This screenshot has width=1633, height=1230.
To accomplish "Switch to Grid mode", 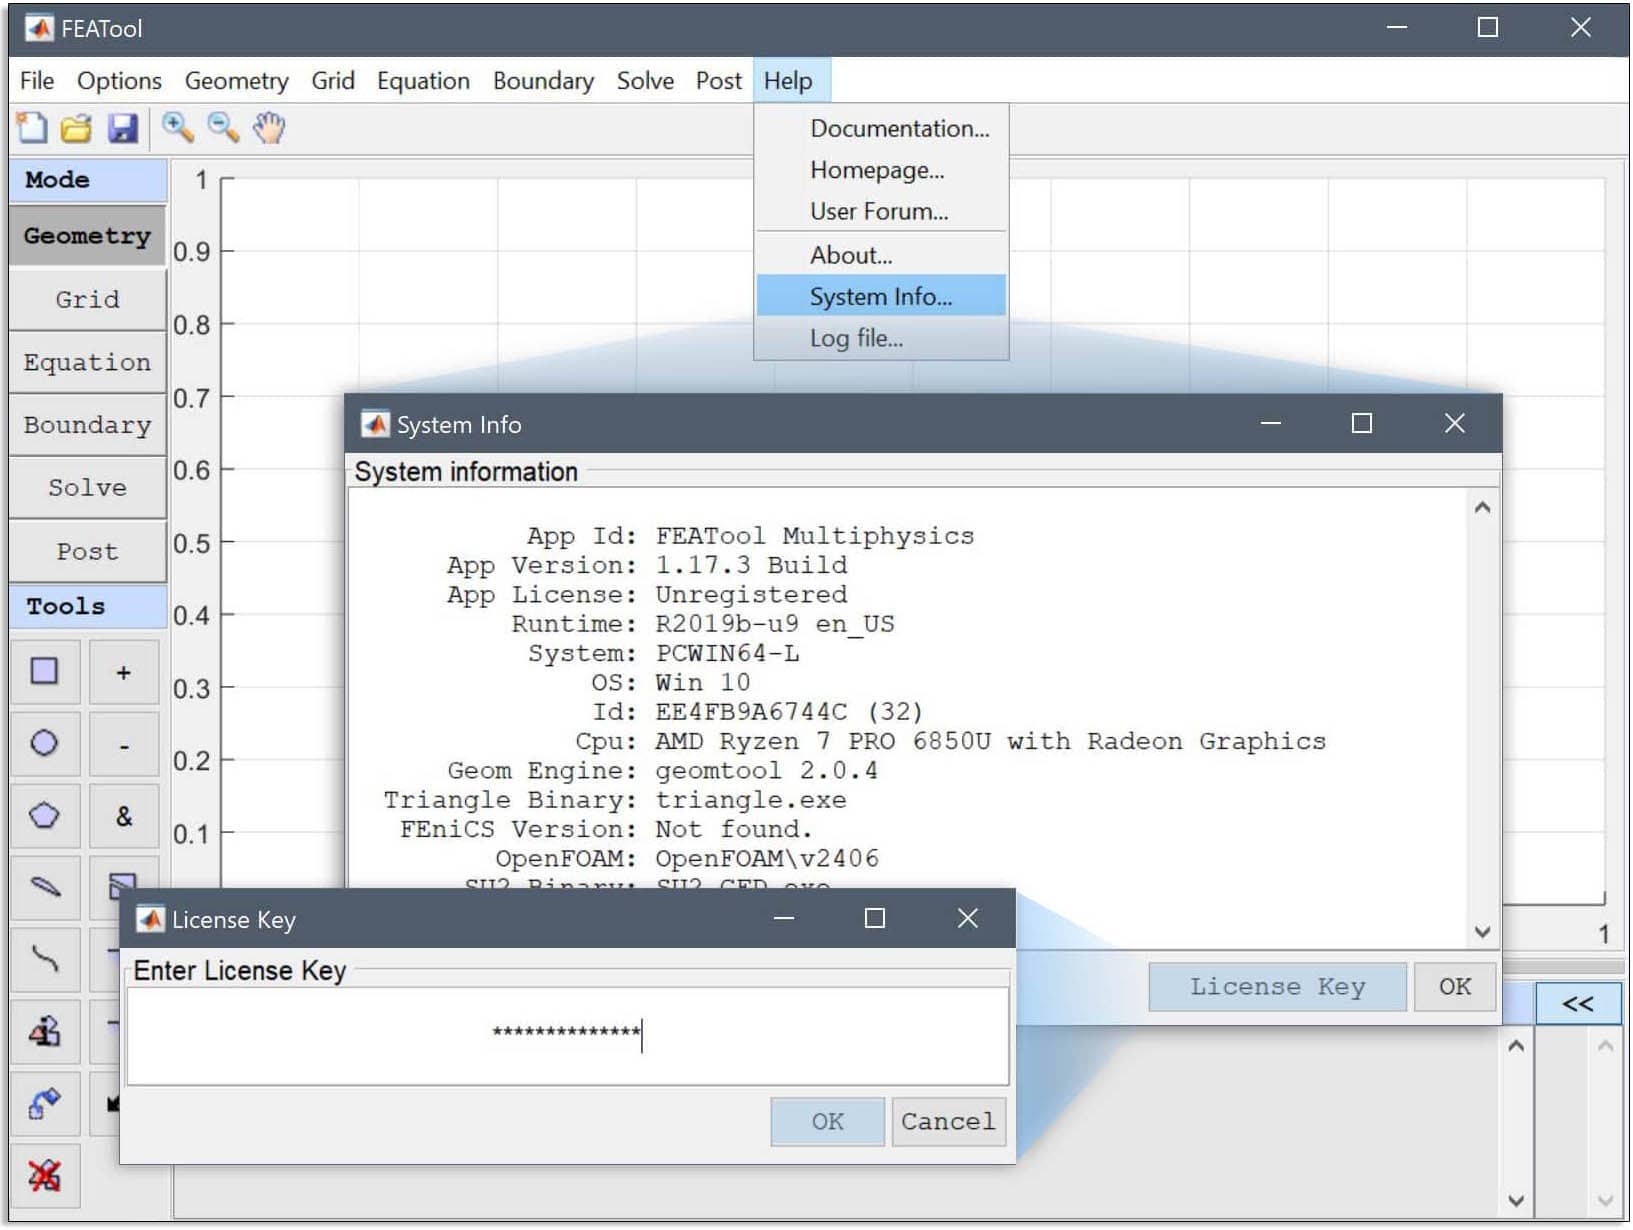I will [x=88, y=299].
